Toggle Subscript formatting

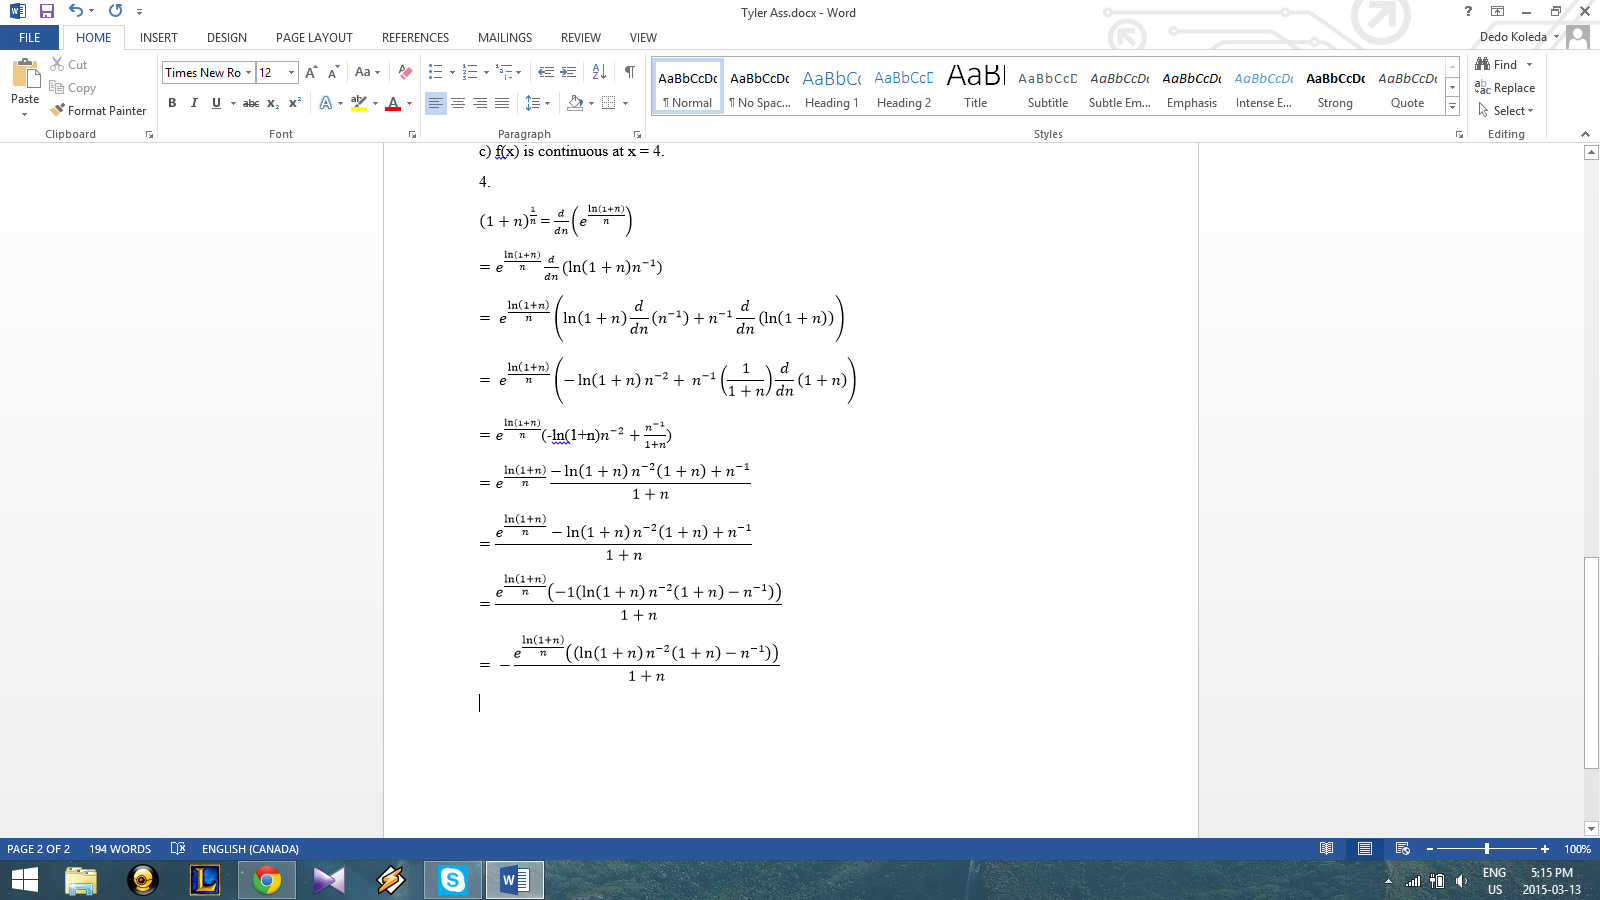(x=273, y=103)
